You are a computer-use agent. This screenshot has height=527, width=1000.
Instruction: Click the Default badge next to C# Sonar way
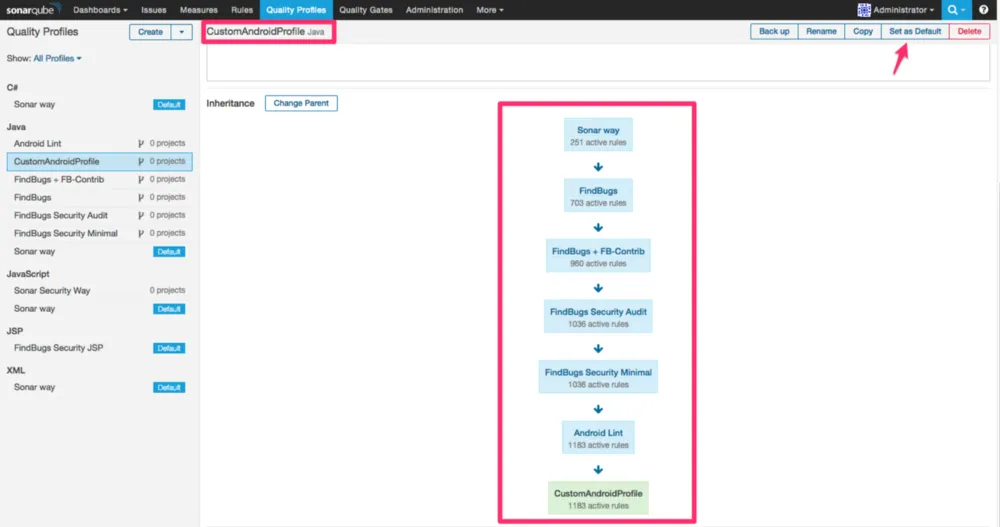[x=169, y=104]
